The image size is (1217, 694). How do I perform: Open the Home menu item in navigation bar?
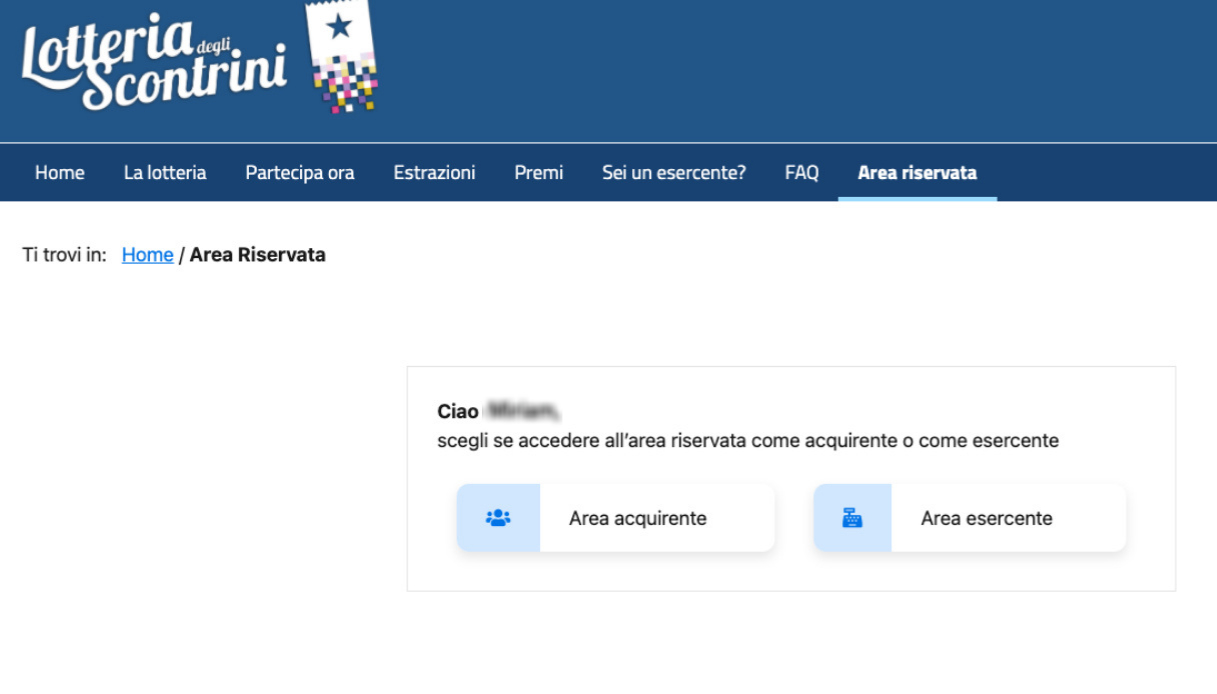(x=59, y=173)
